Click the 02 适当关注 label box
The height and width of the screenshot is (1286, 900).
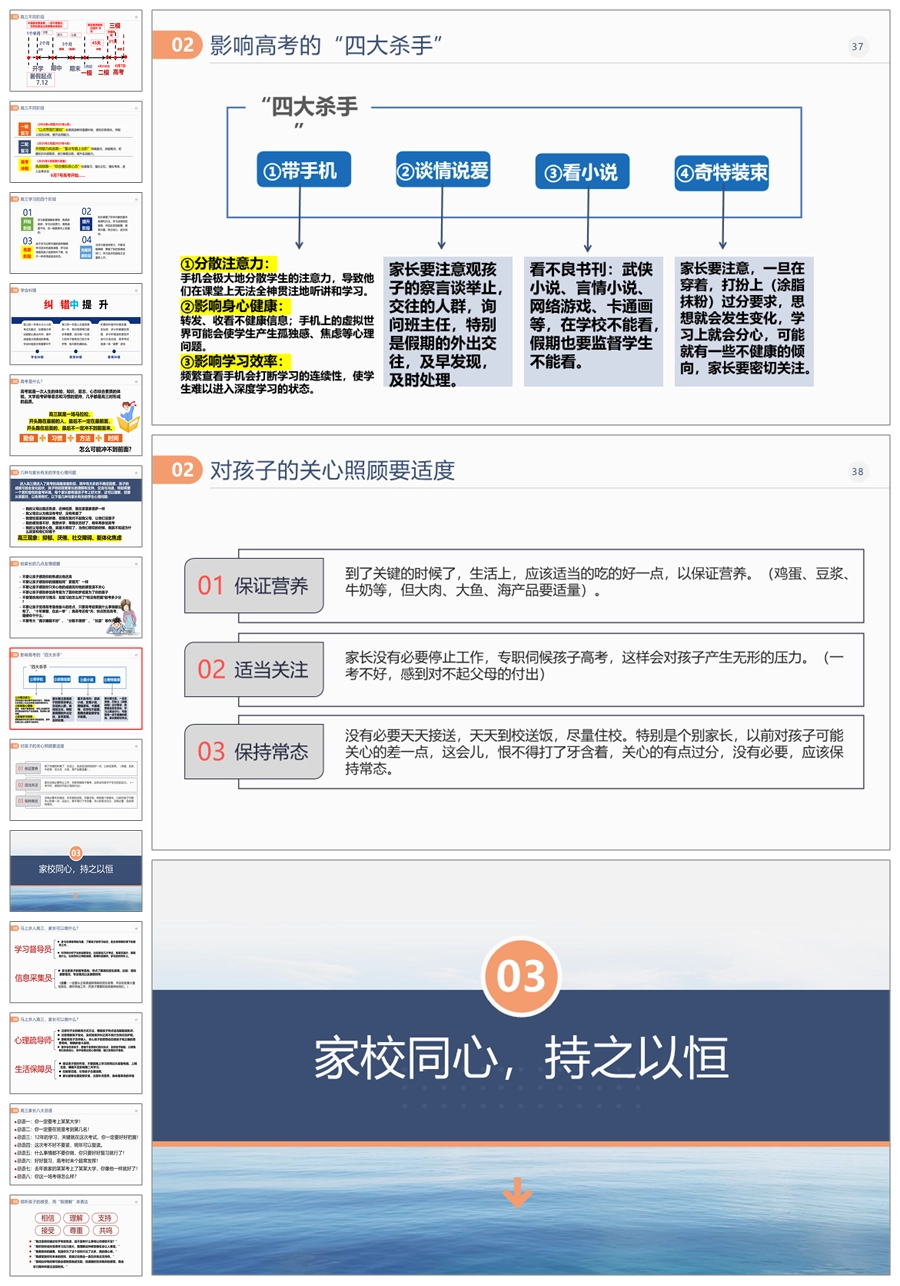click(254, 668)
